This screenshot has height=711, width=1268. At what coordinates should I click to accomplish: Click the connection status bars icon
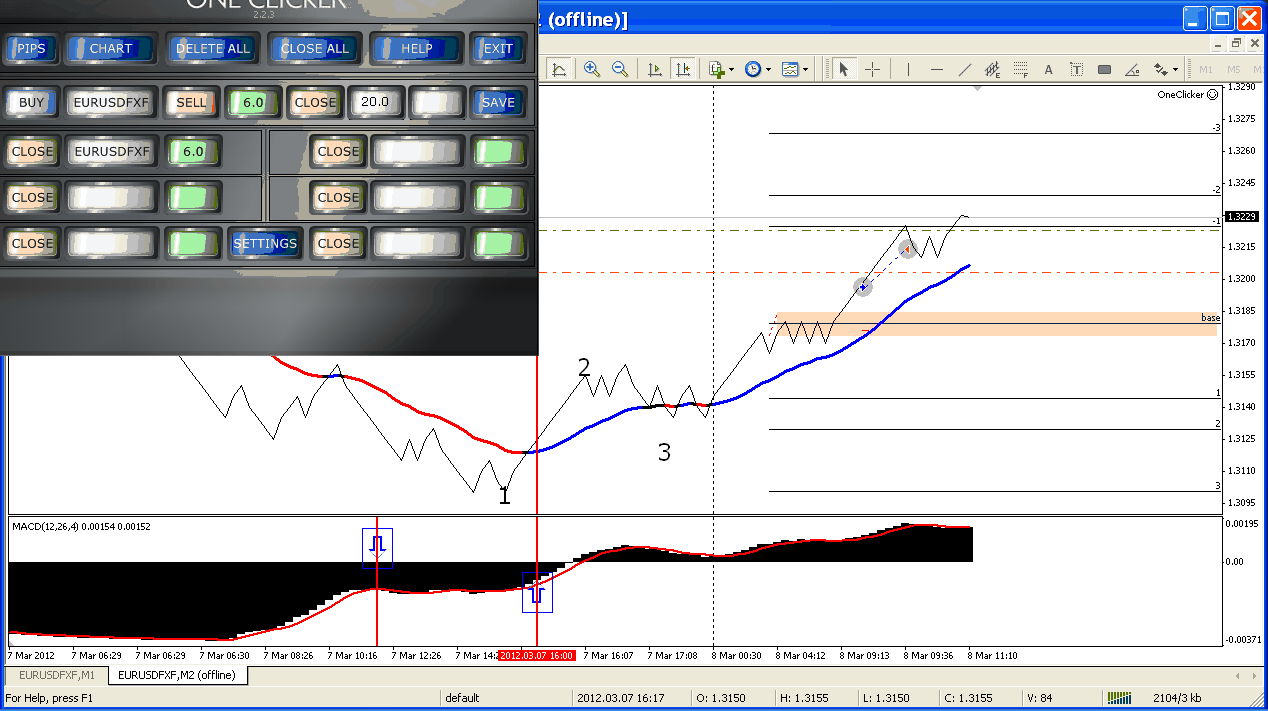coord(1120,697)
